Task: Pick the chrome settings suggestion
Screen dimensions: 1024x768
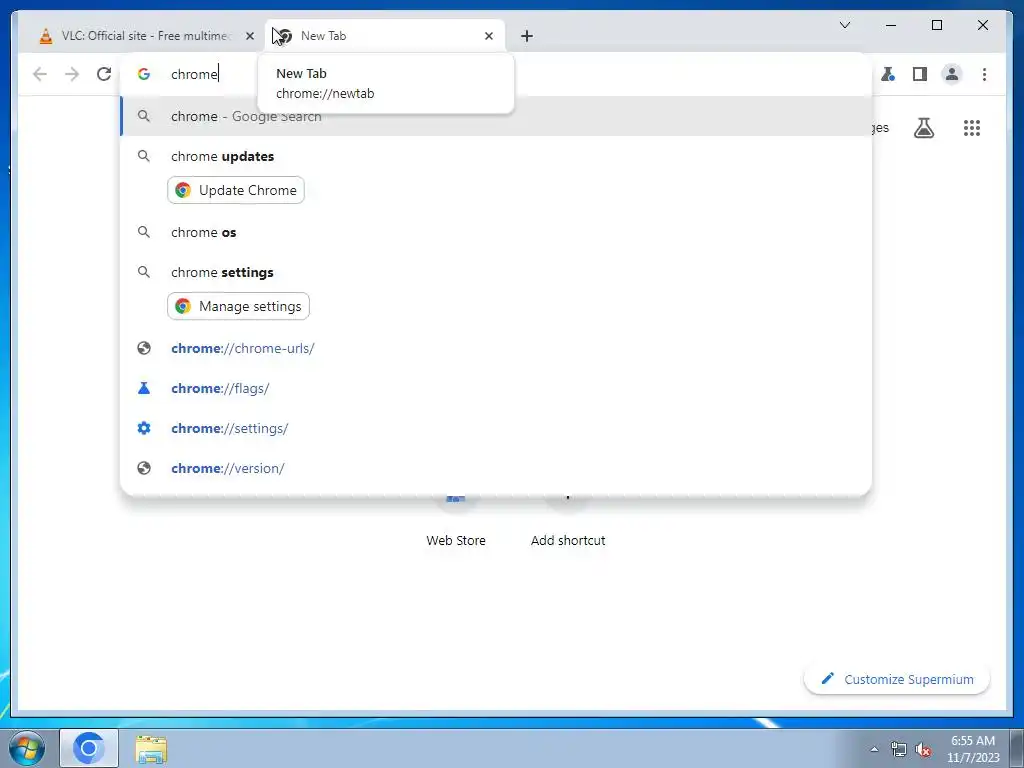Action: [x=496, y=272]
